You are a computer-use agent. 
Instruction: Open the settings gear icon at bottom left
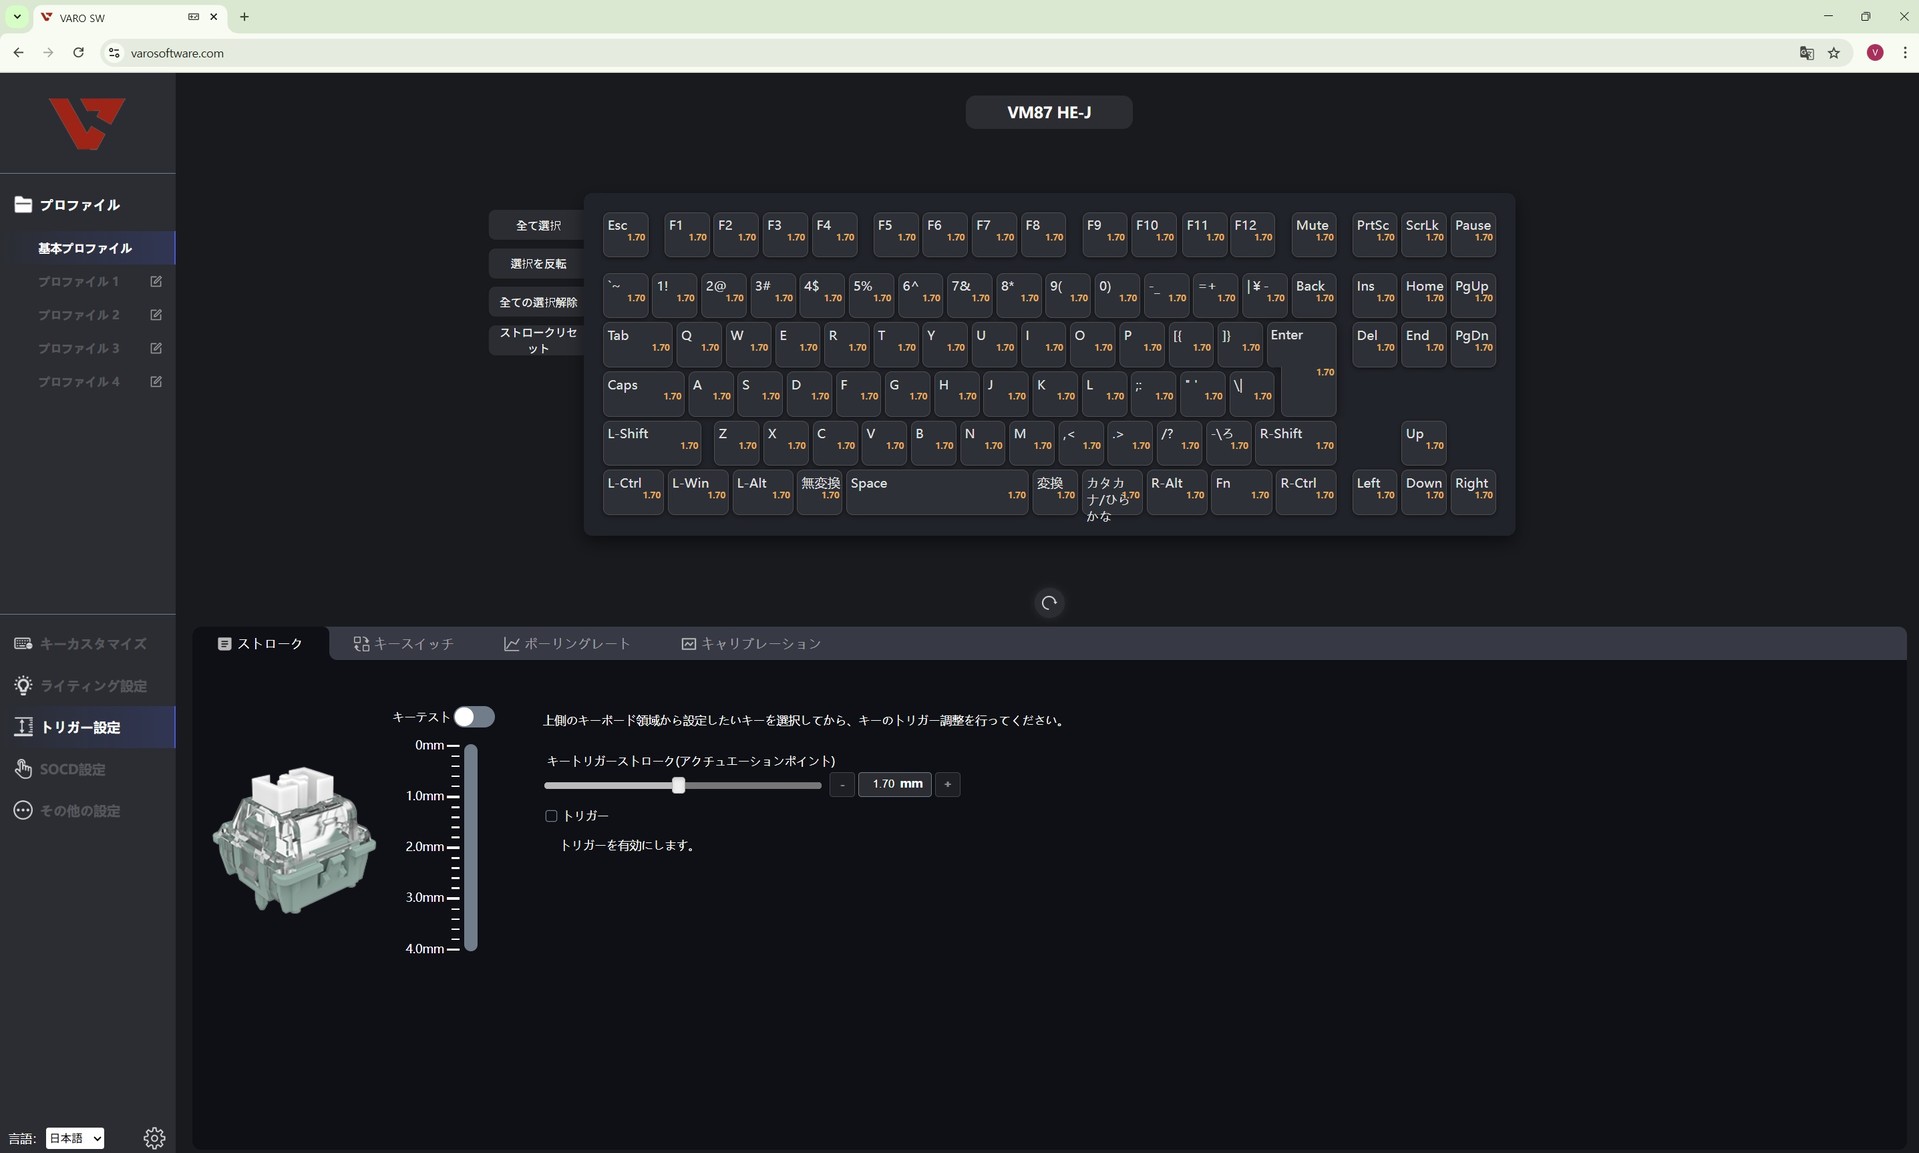click(154, 1137)
